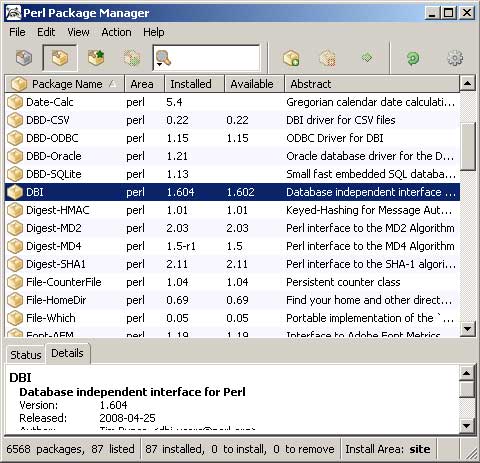The height and width of the screenshot is (463, 480).
Task: Select the DBD-ODBC package name
Action: 52,138
